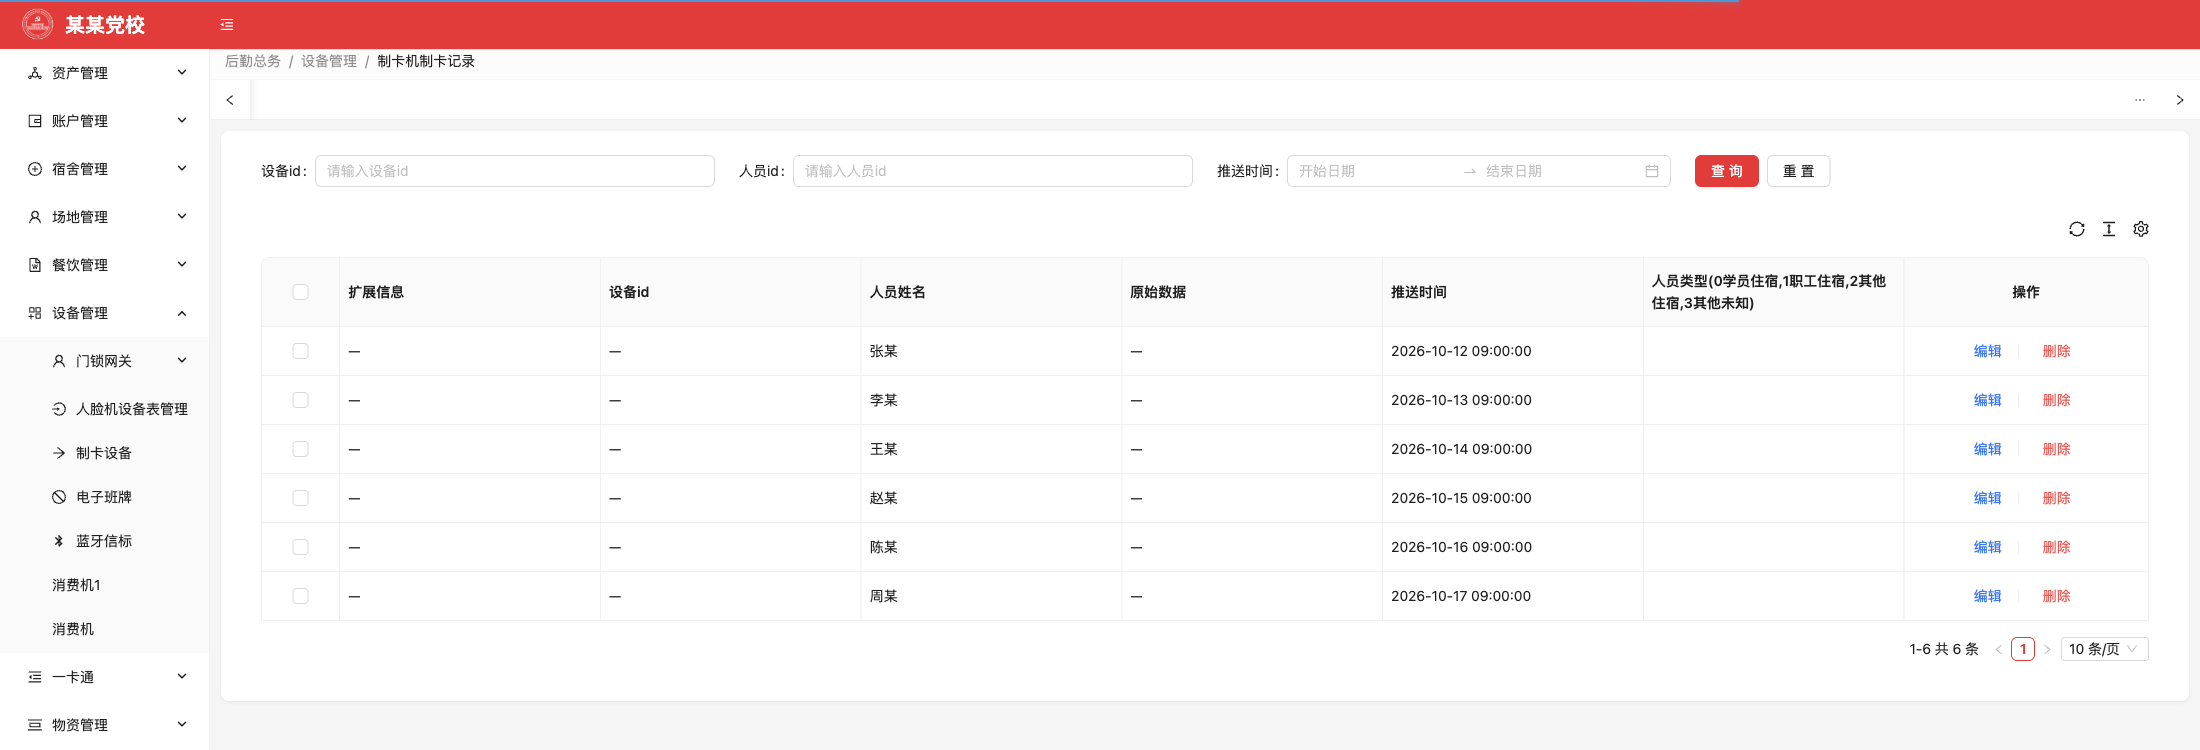Click the 重置 reset button
The height and width of the screenshot is (750, 2200).
tap(1798, 171)
